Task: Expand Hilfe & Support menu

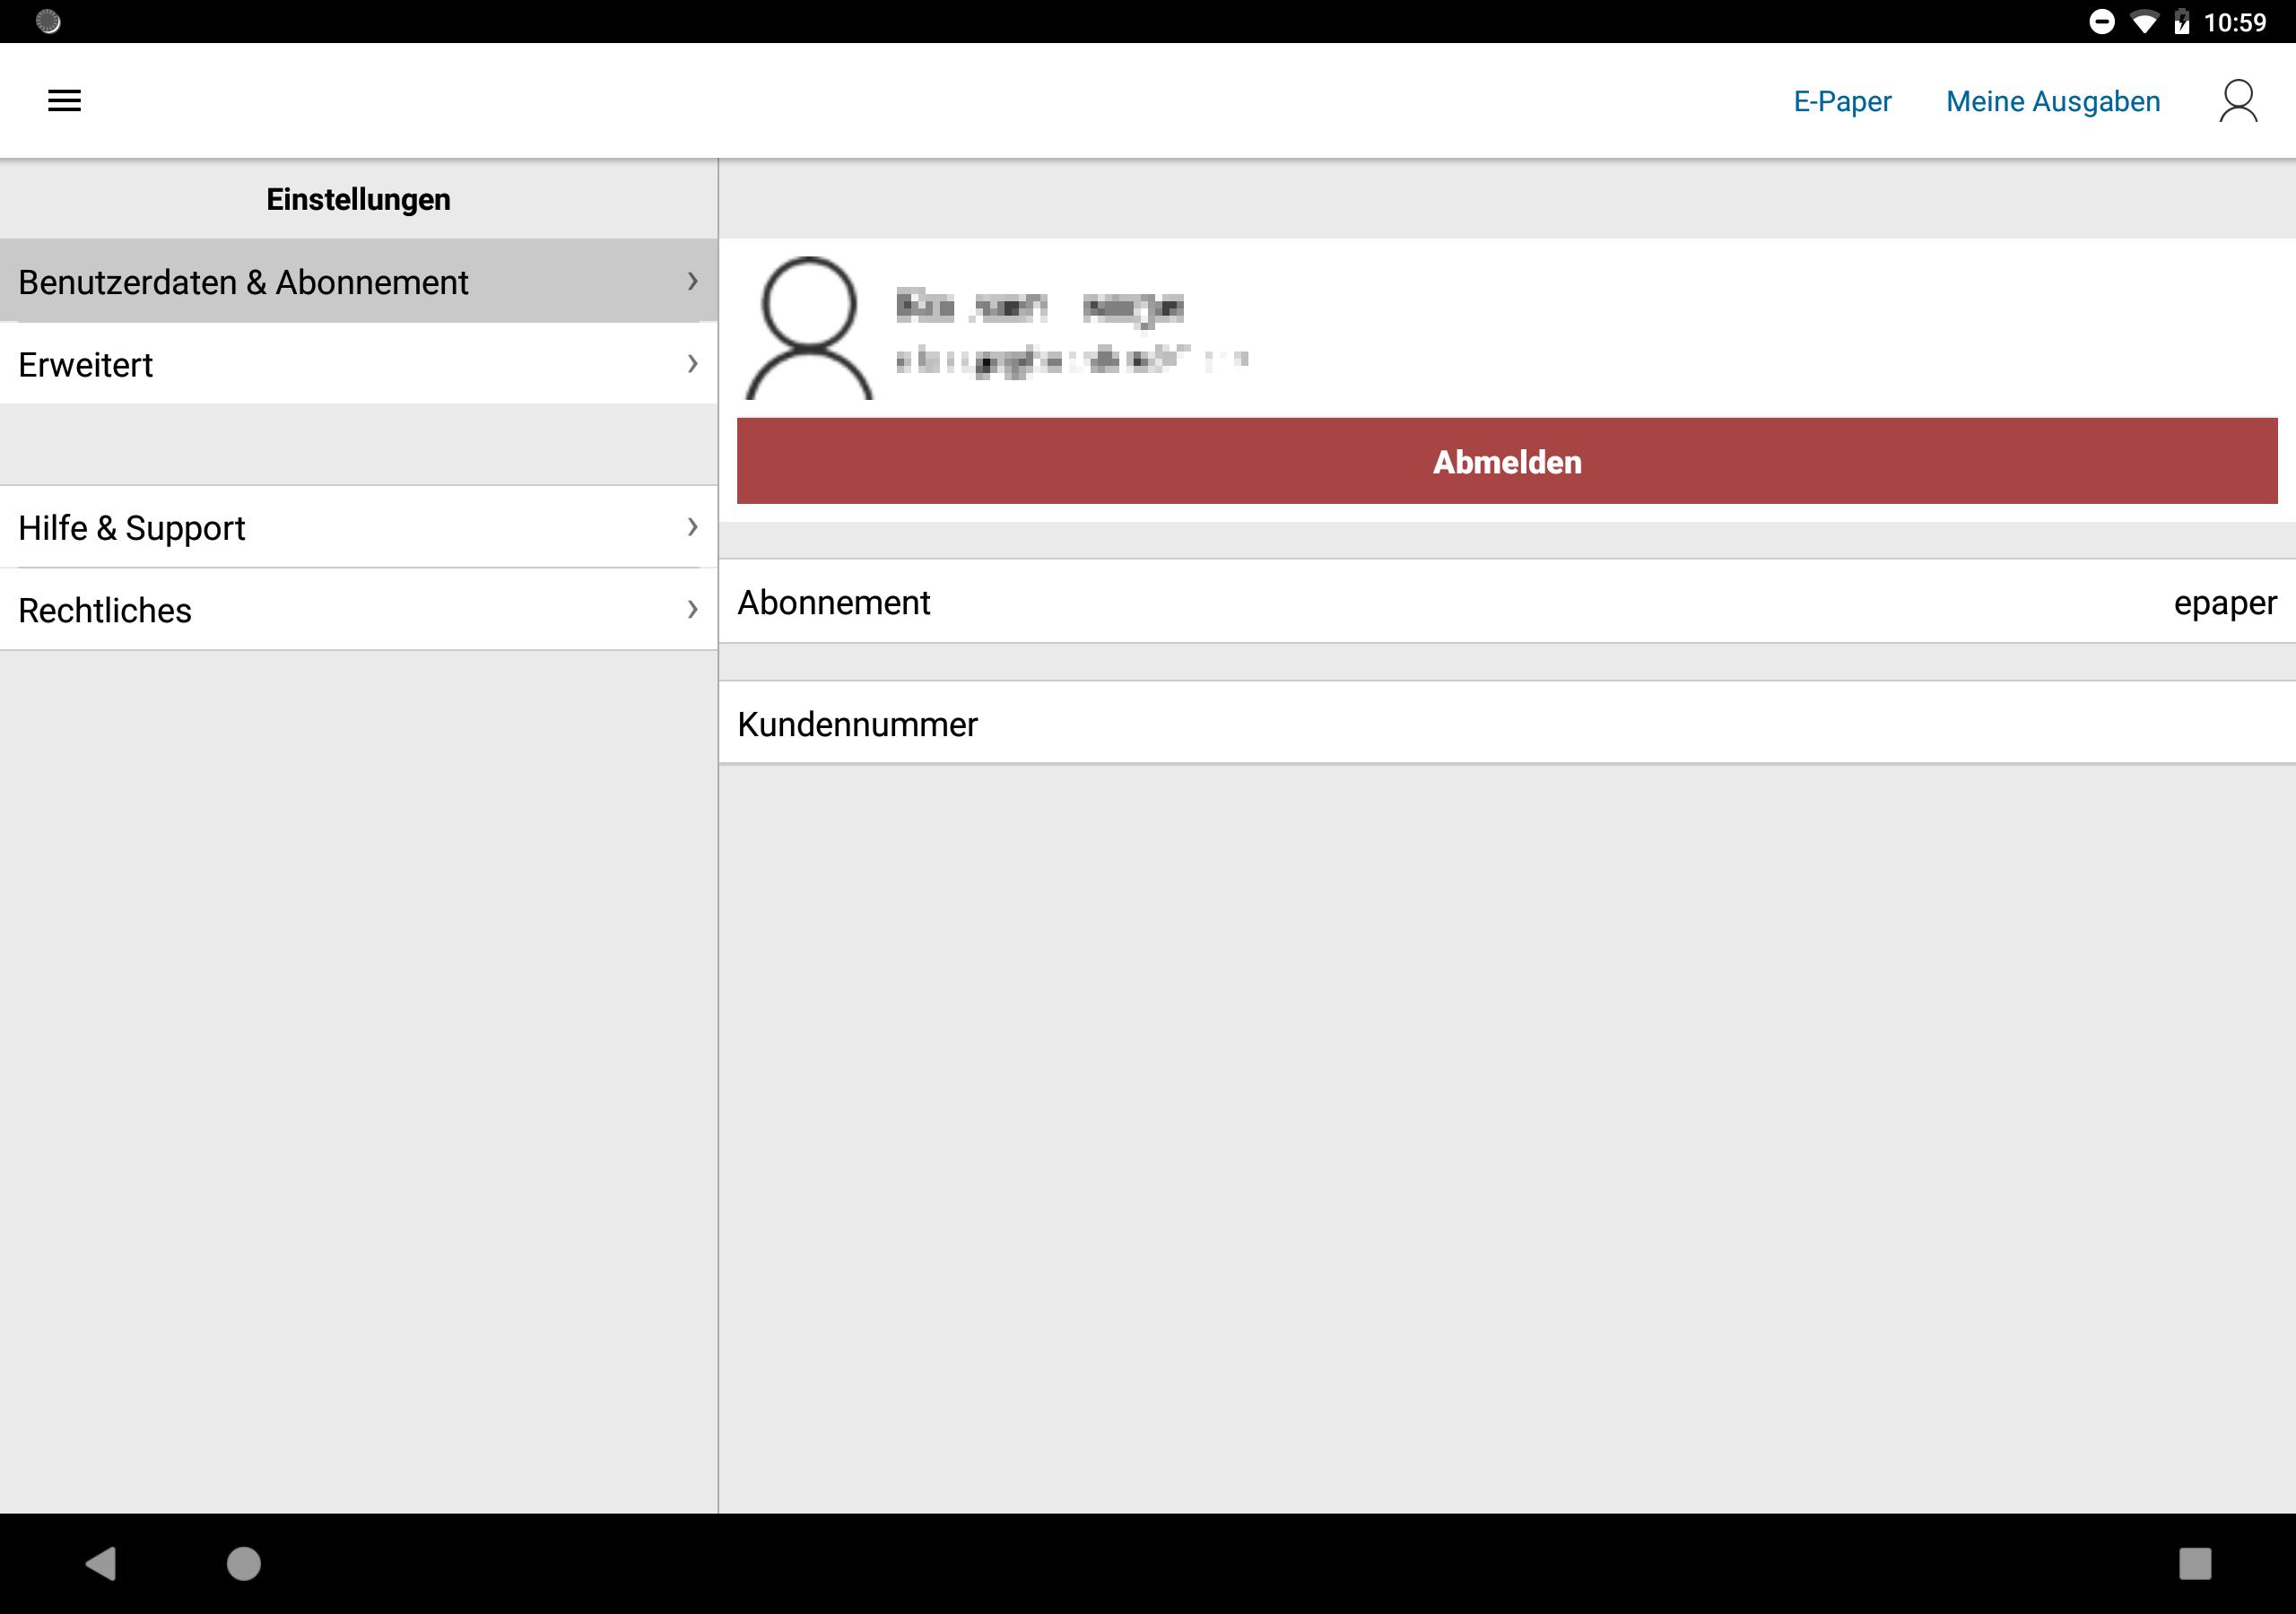Action: coord(358,527)
